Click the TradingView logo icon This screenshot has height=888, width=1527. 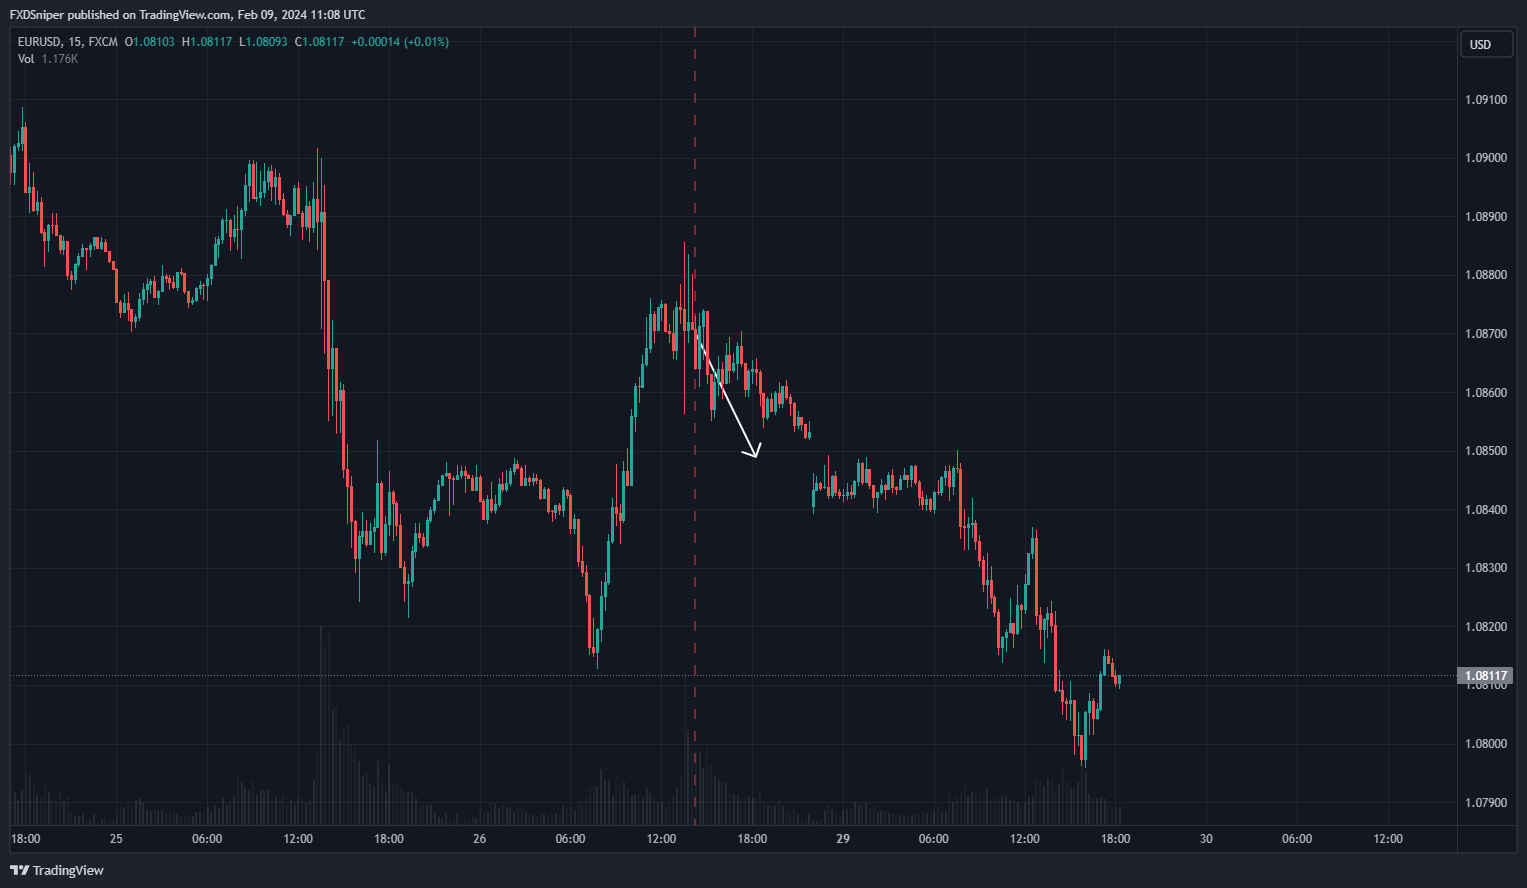[x=19, y=870]
